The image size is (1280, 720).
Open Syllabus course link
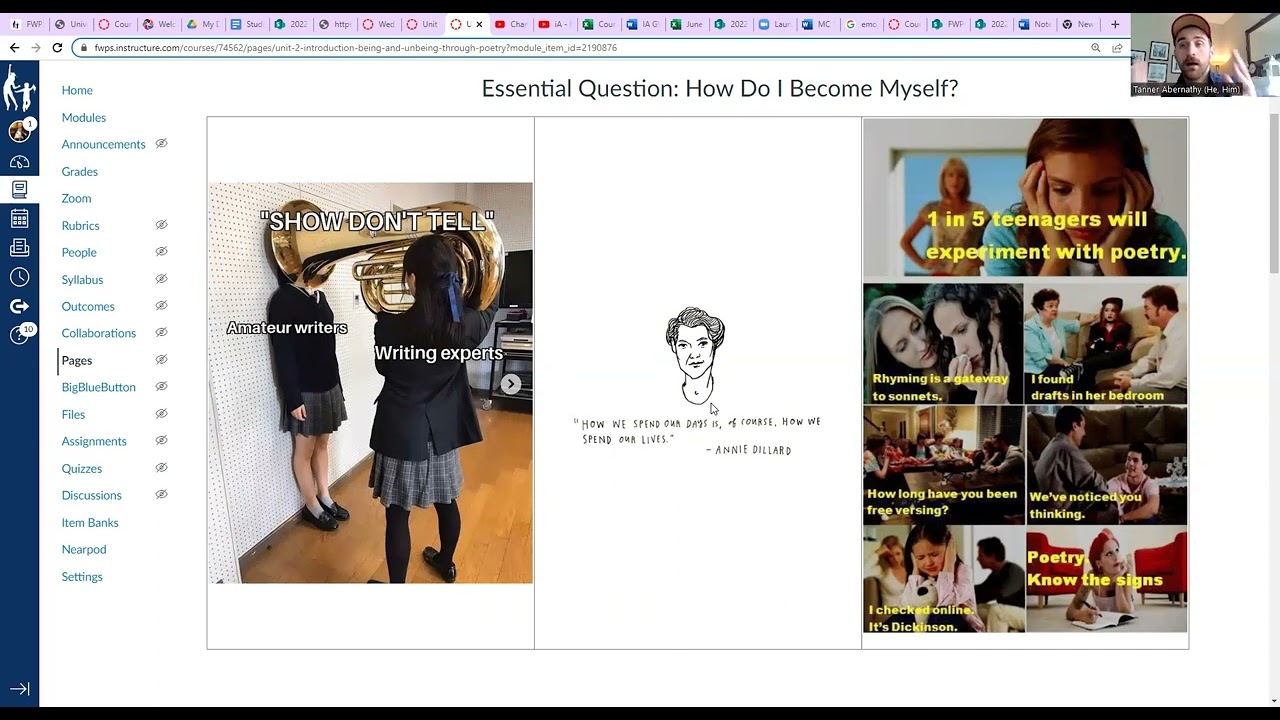pyautogui.click(x=82, y=279)
